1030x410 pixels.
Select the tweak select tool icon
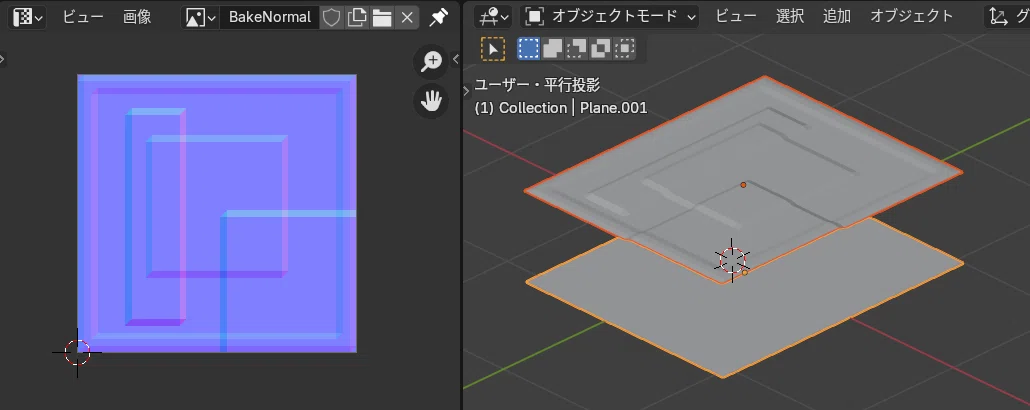tap(493, 49)
